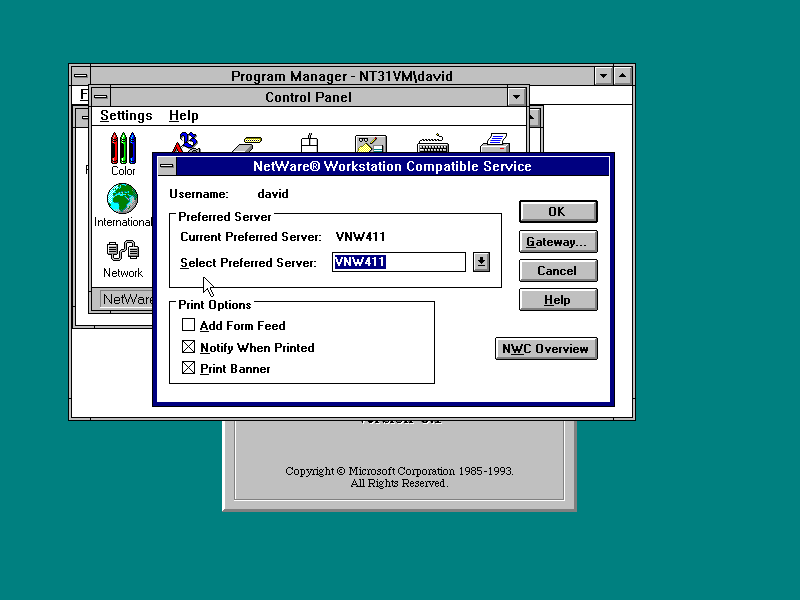Open the NWC Overview
Viewport: 800px width, 600px height.
pos(546,349)
